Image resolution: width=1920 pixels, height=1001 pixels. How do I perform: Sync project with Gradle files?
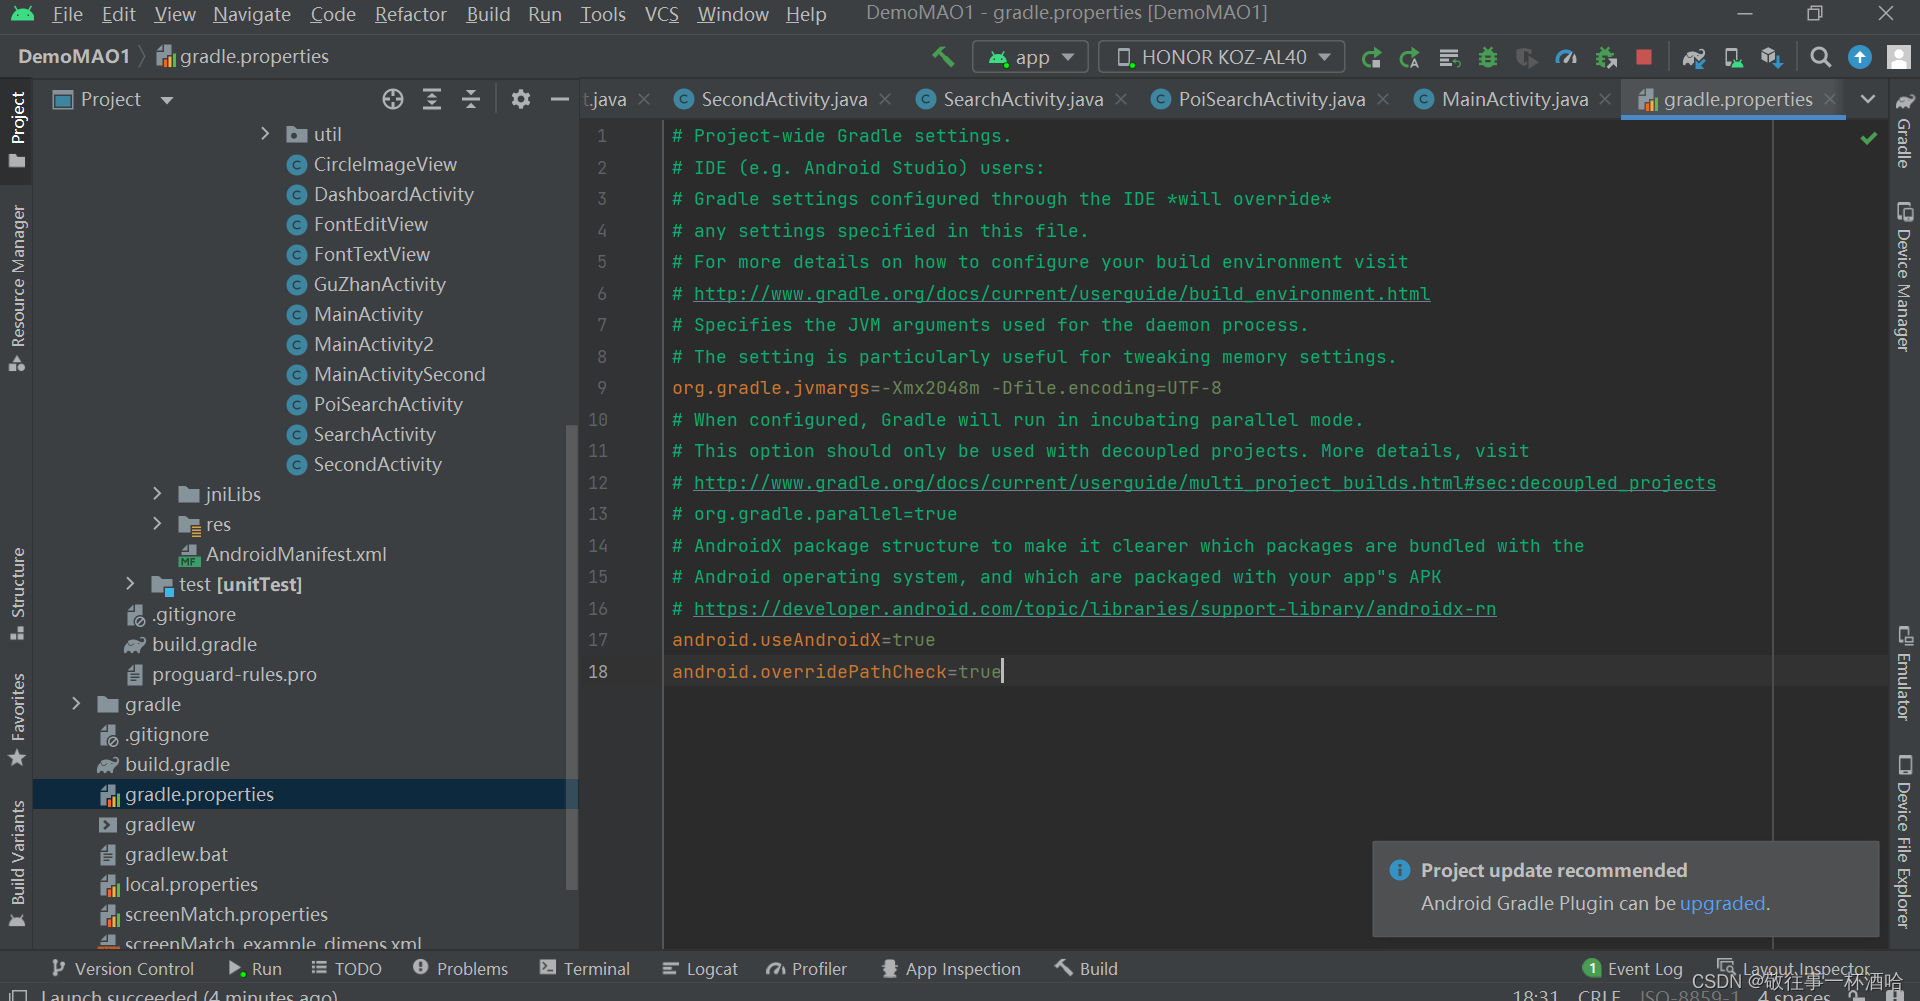tap(1694, 57)
